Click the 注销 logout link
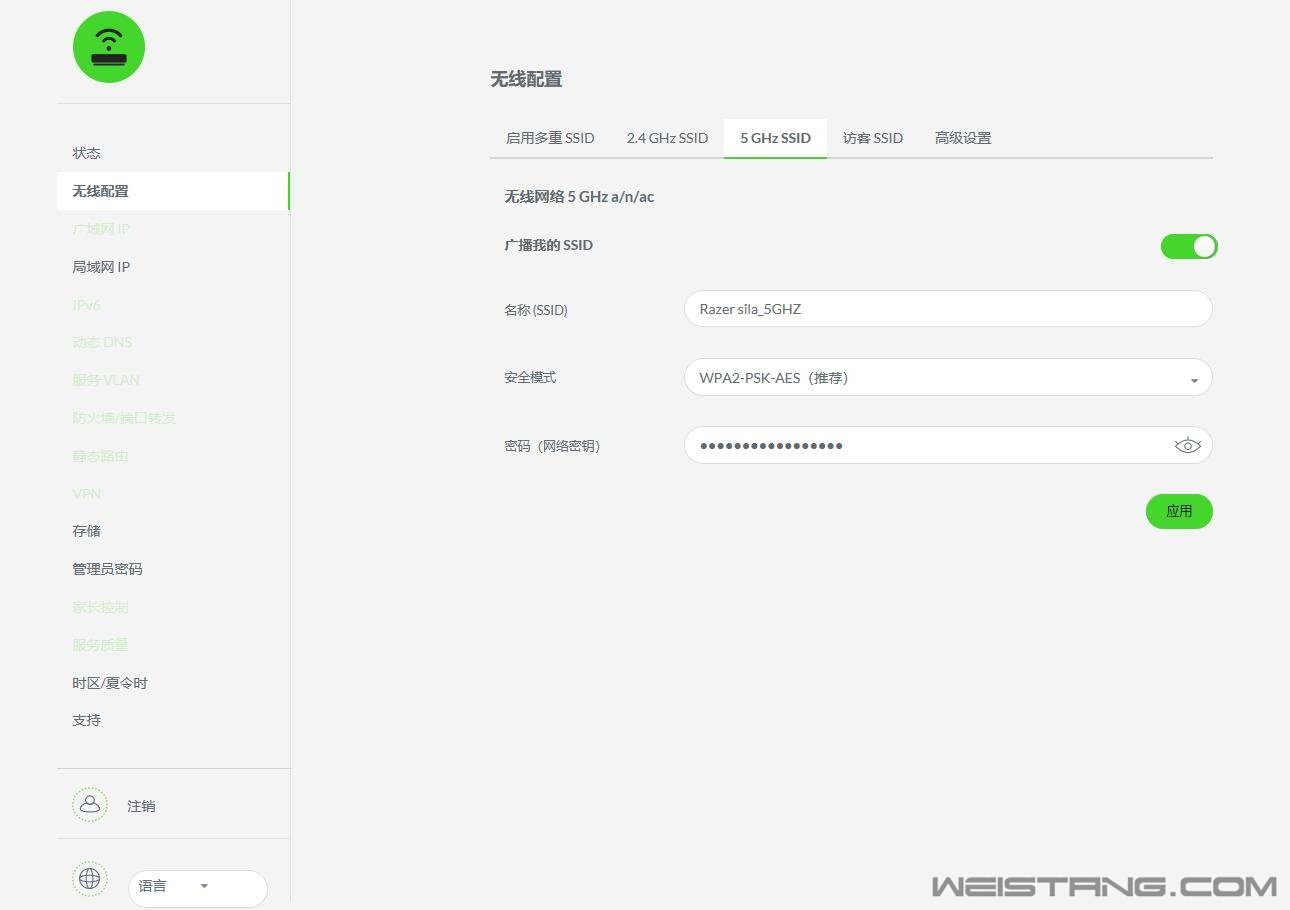Screen dimensions: 1290x910 (x=141, y=806)
